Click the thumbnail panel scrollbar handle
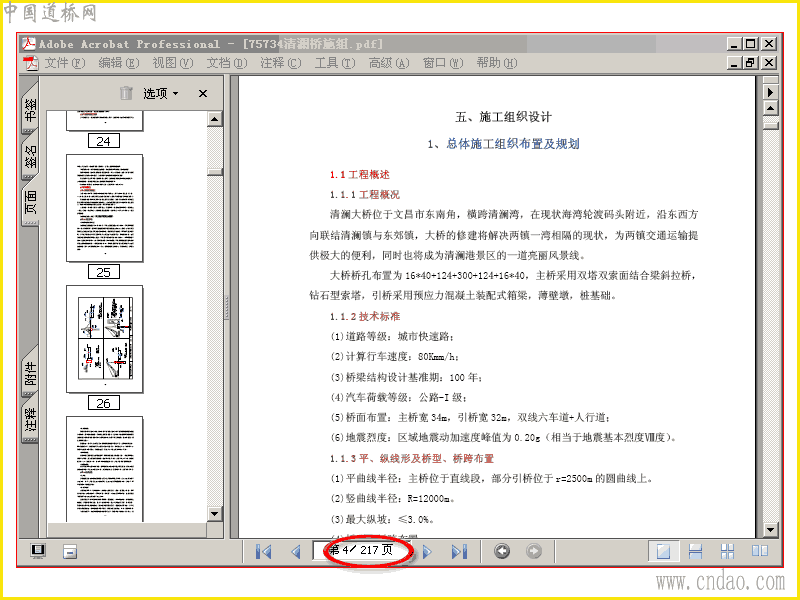 215,172
